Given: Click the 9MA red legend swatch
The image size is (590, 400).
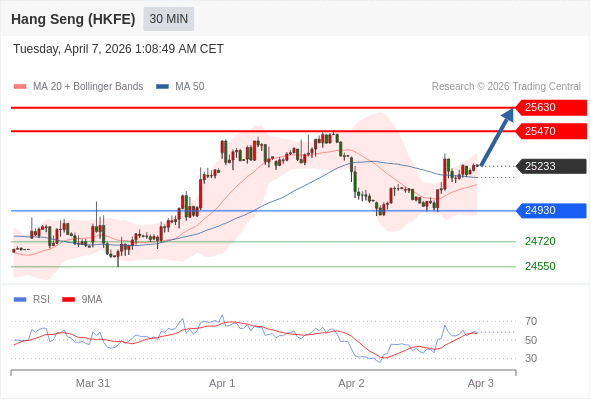Looking at the screenshot, I should click(68, 300).
